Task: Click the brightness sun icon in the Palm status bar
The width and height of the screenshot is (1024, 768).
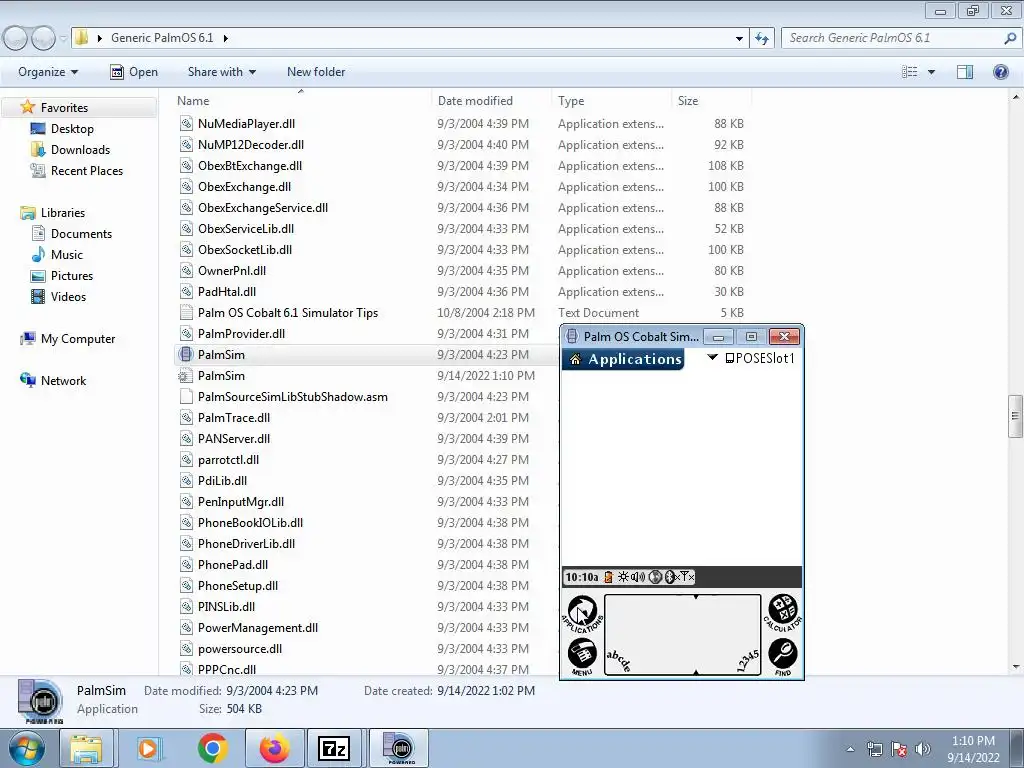Action: click(x=623, y=577)
